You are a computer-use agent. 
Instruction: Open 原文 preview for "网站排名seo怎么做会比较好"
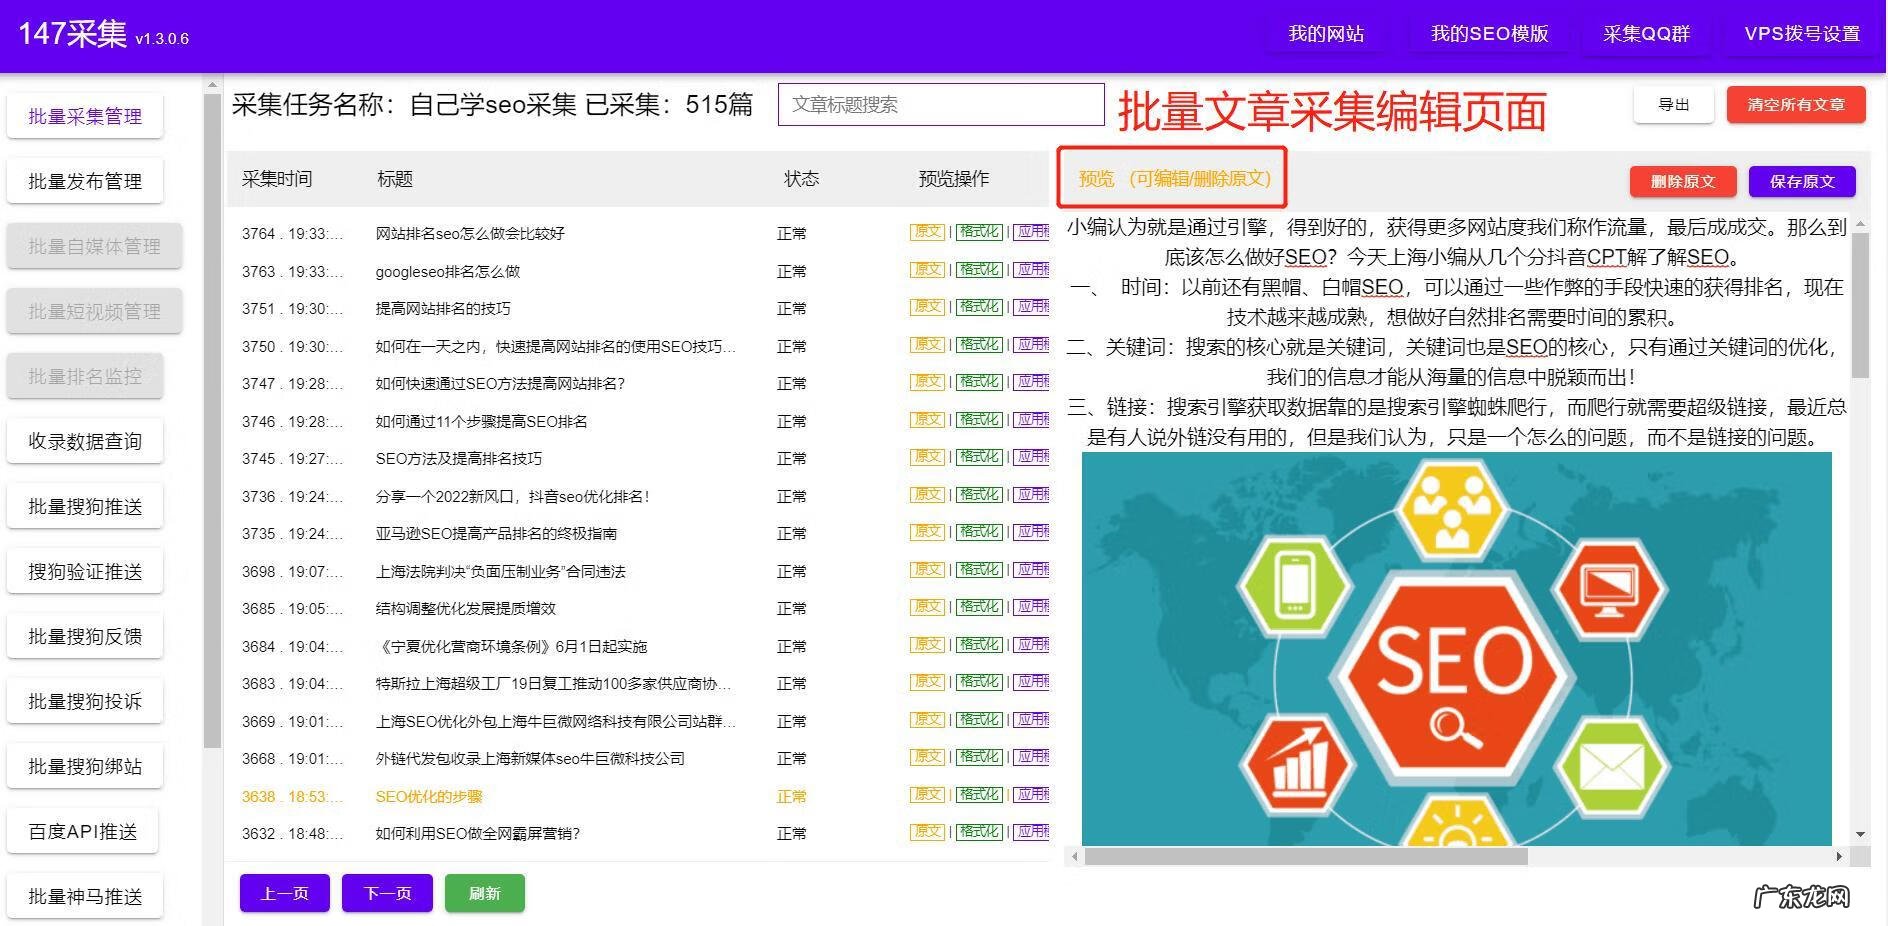point(927,232)
